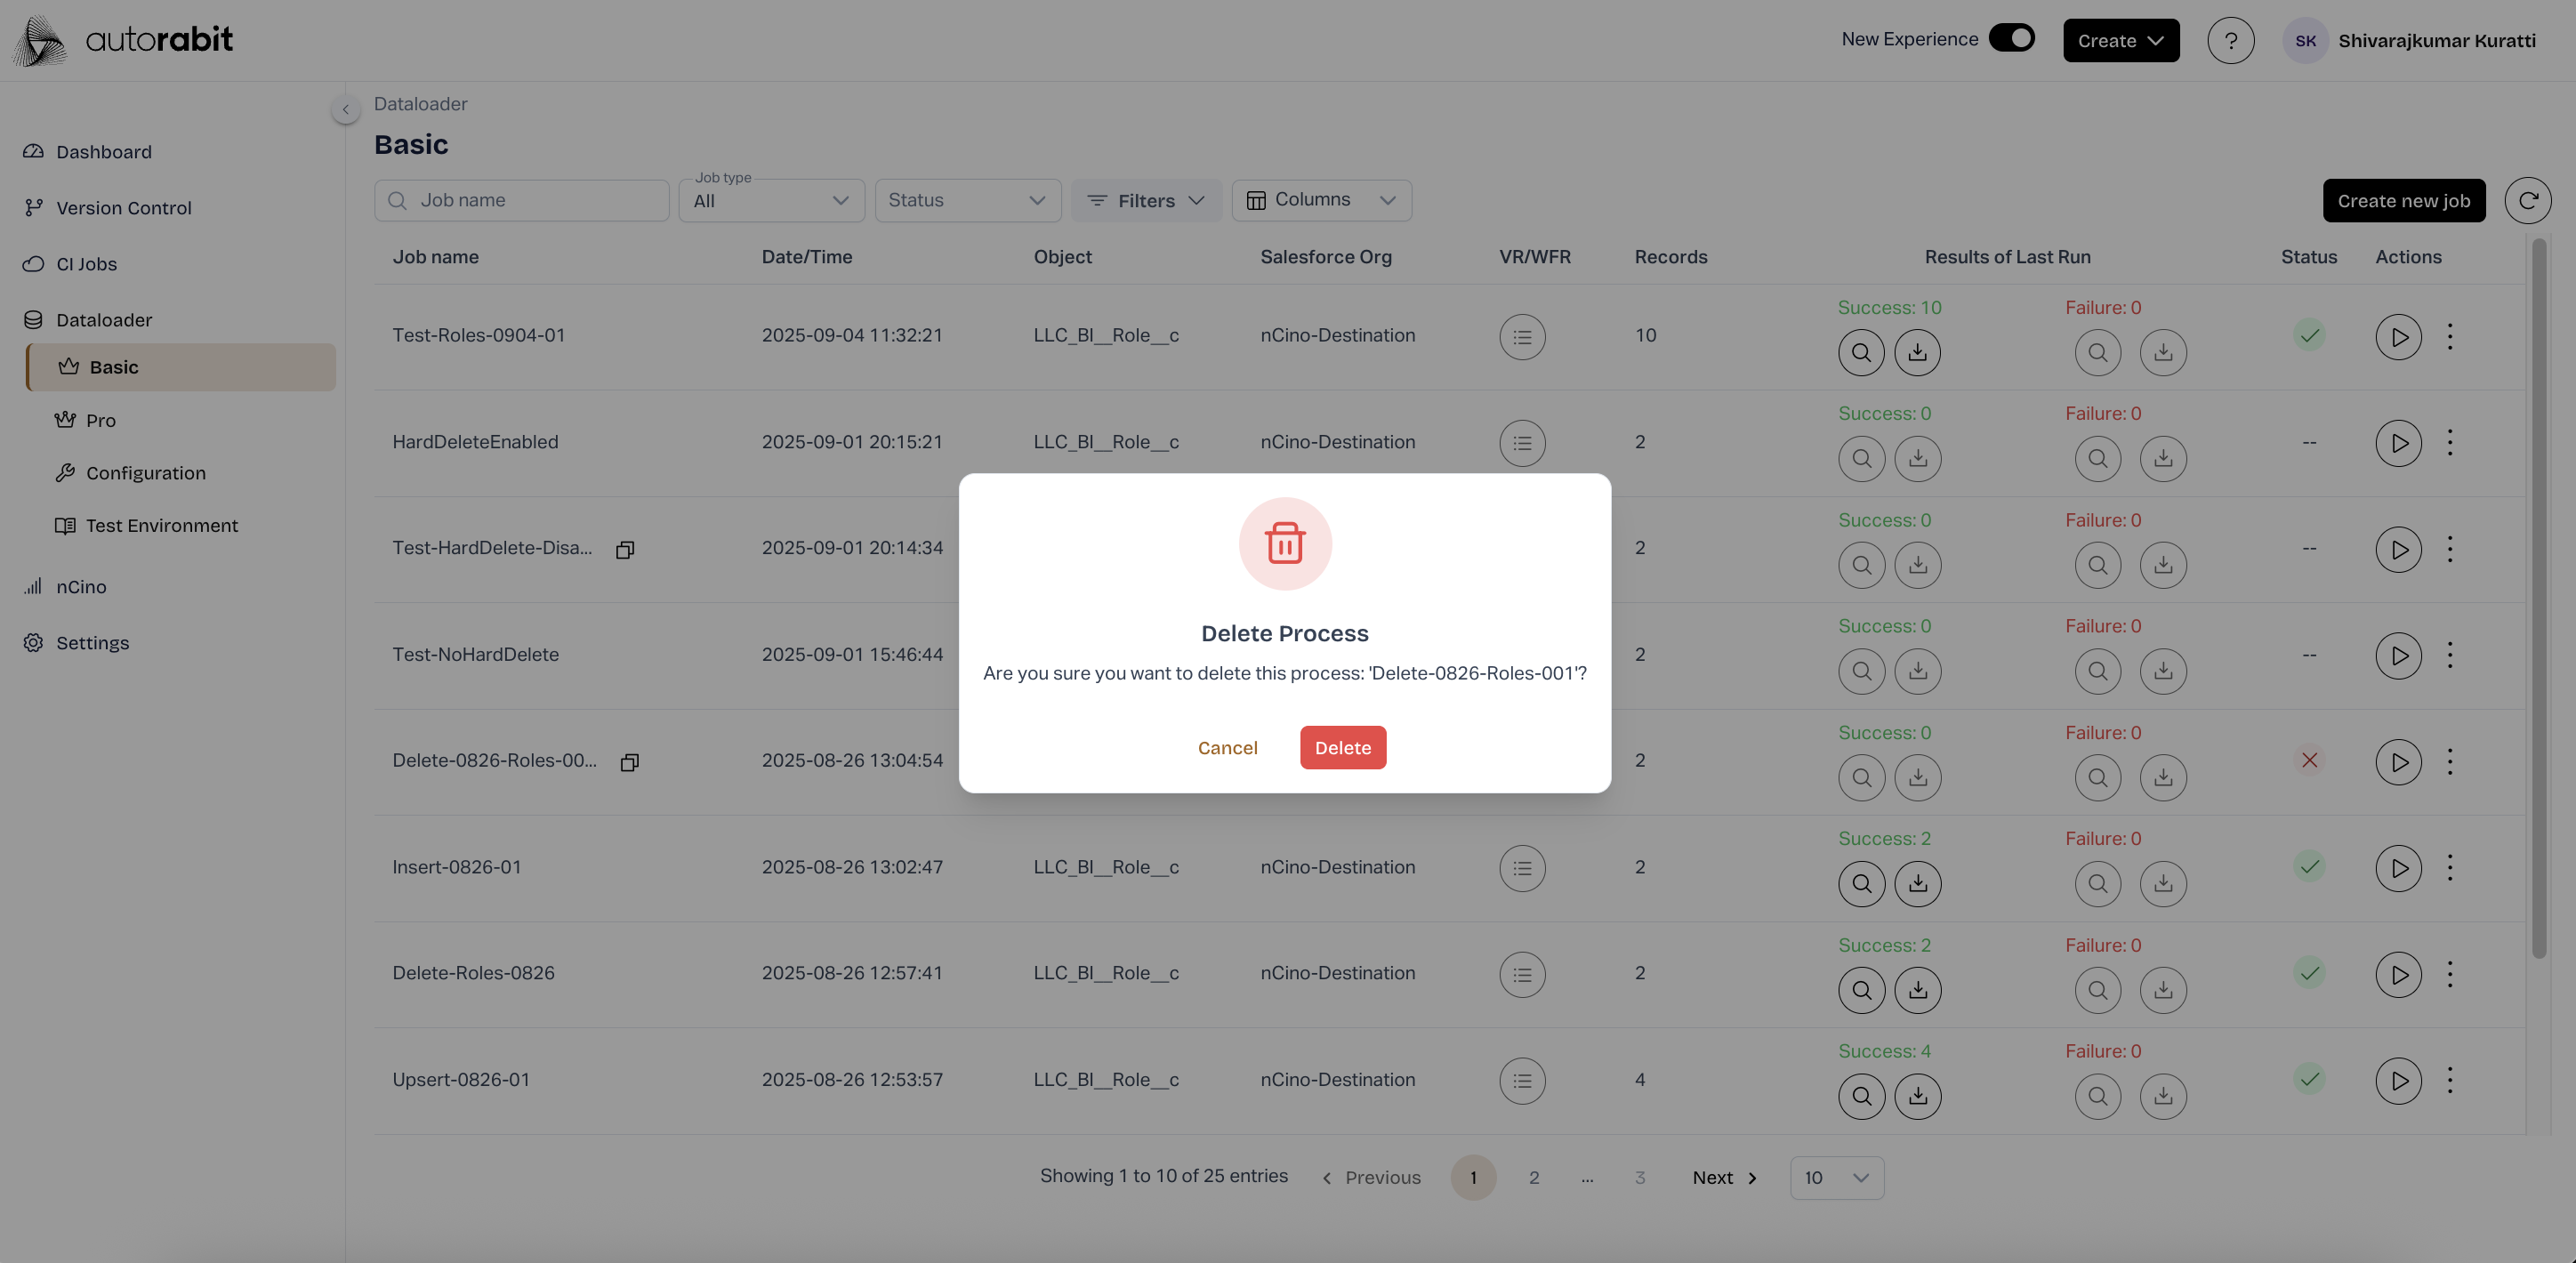Open the VR/WFR list icon for Insert-0826-01
The image size is (2576, 1263).
pyautogui.click(x=1521, y=868)
